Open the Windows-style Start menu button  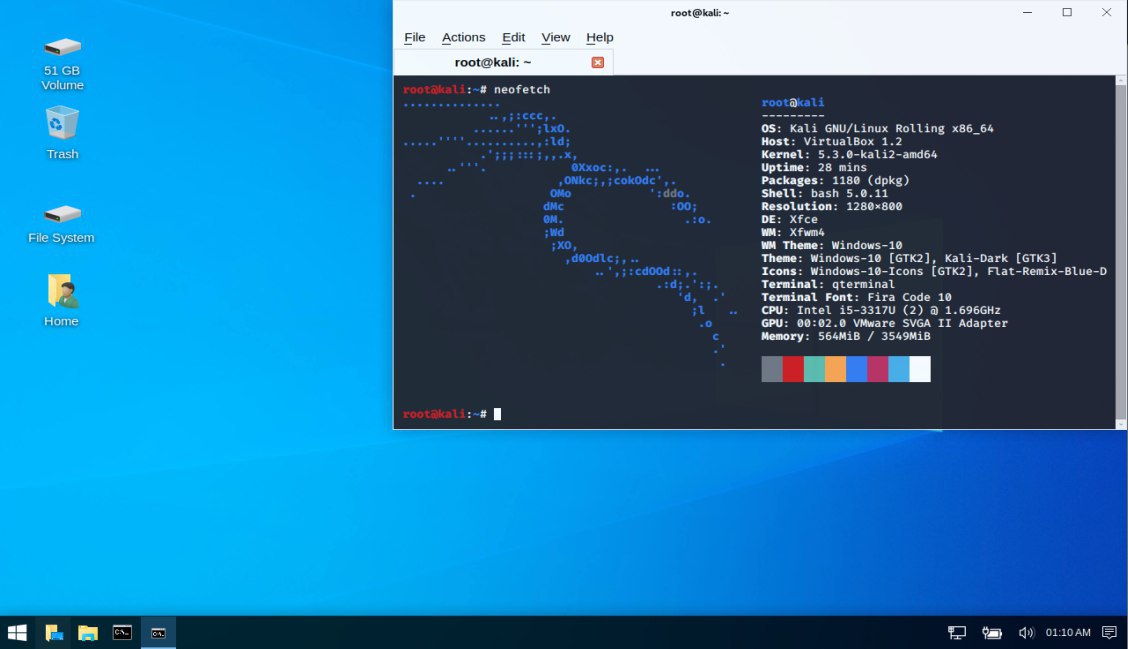[x=17, y=632]
